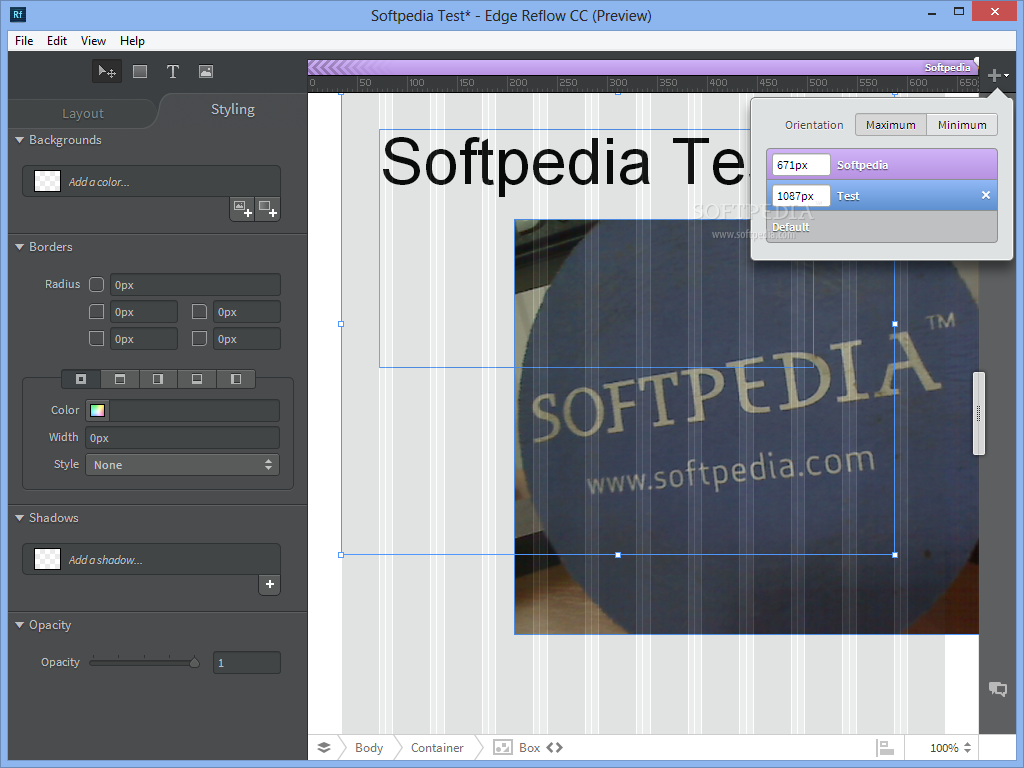1024x768 pixels.
Task: Click Box in the breadcrumb
Action: point(530,748)
